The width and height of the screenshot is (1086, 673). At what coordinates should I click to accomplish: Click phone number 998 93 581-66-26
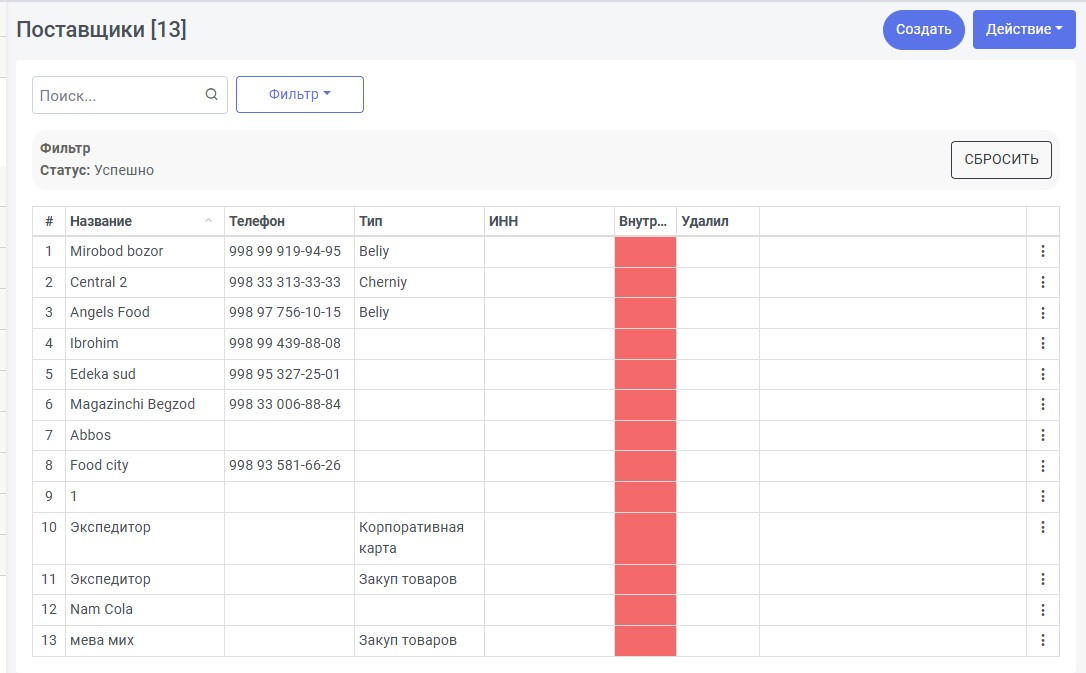pos(285,465)
